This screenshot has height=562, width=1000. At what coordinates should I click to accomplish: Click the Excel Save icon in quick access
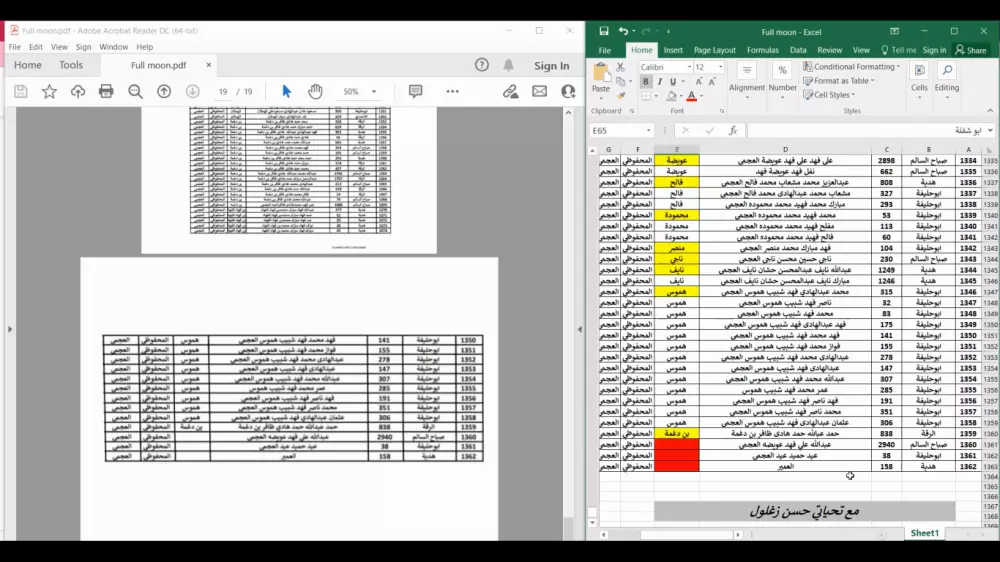point(603,31)
